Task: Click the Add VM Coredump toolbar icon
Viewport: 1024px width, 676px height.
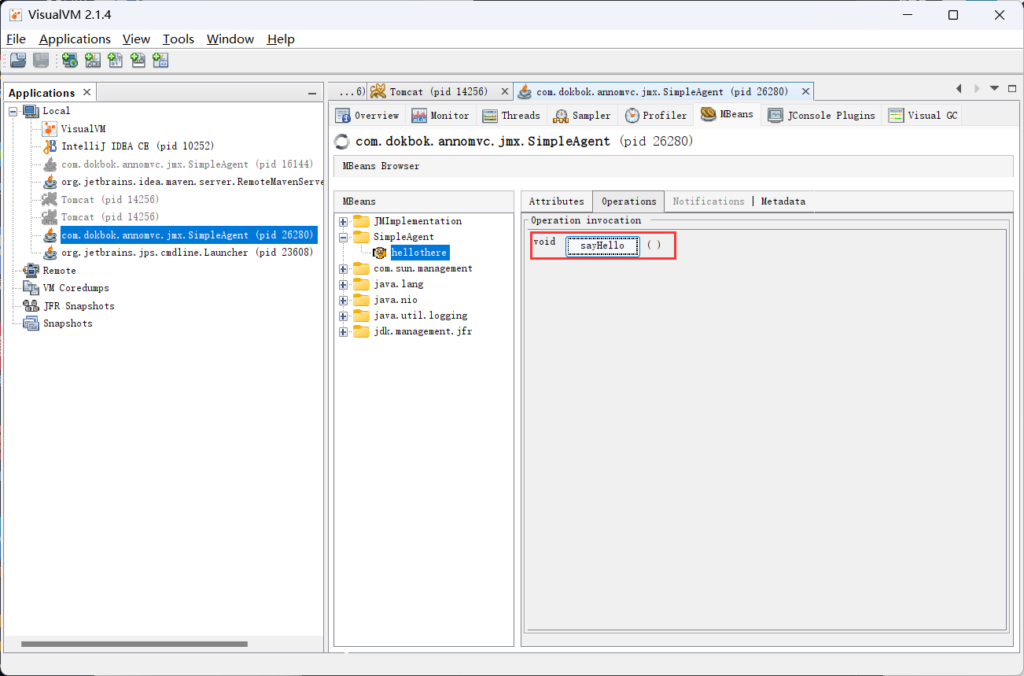Action: pyautogui.click(x=116, y=61)
